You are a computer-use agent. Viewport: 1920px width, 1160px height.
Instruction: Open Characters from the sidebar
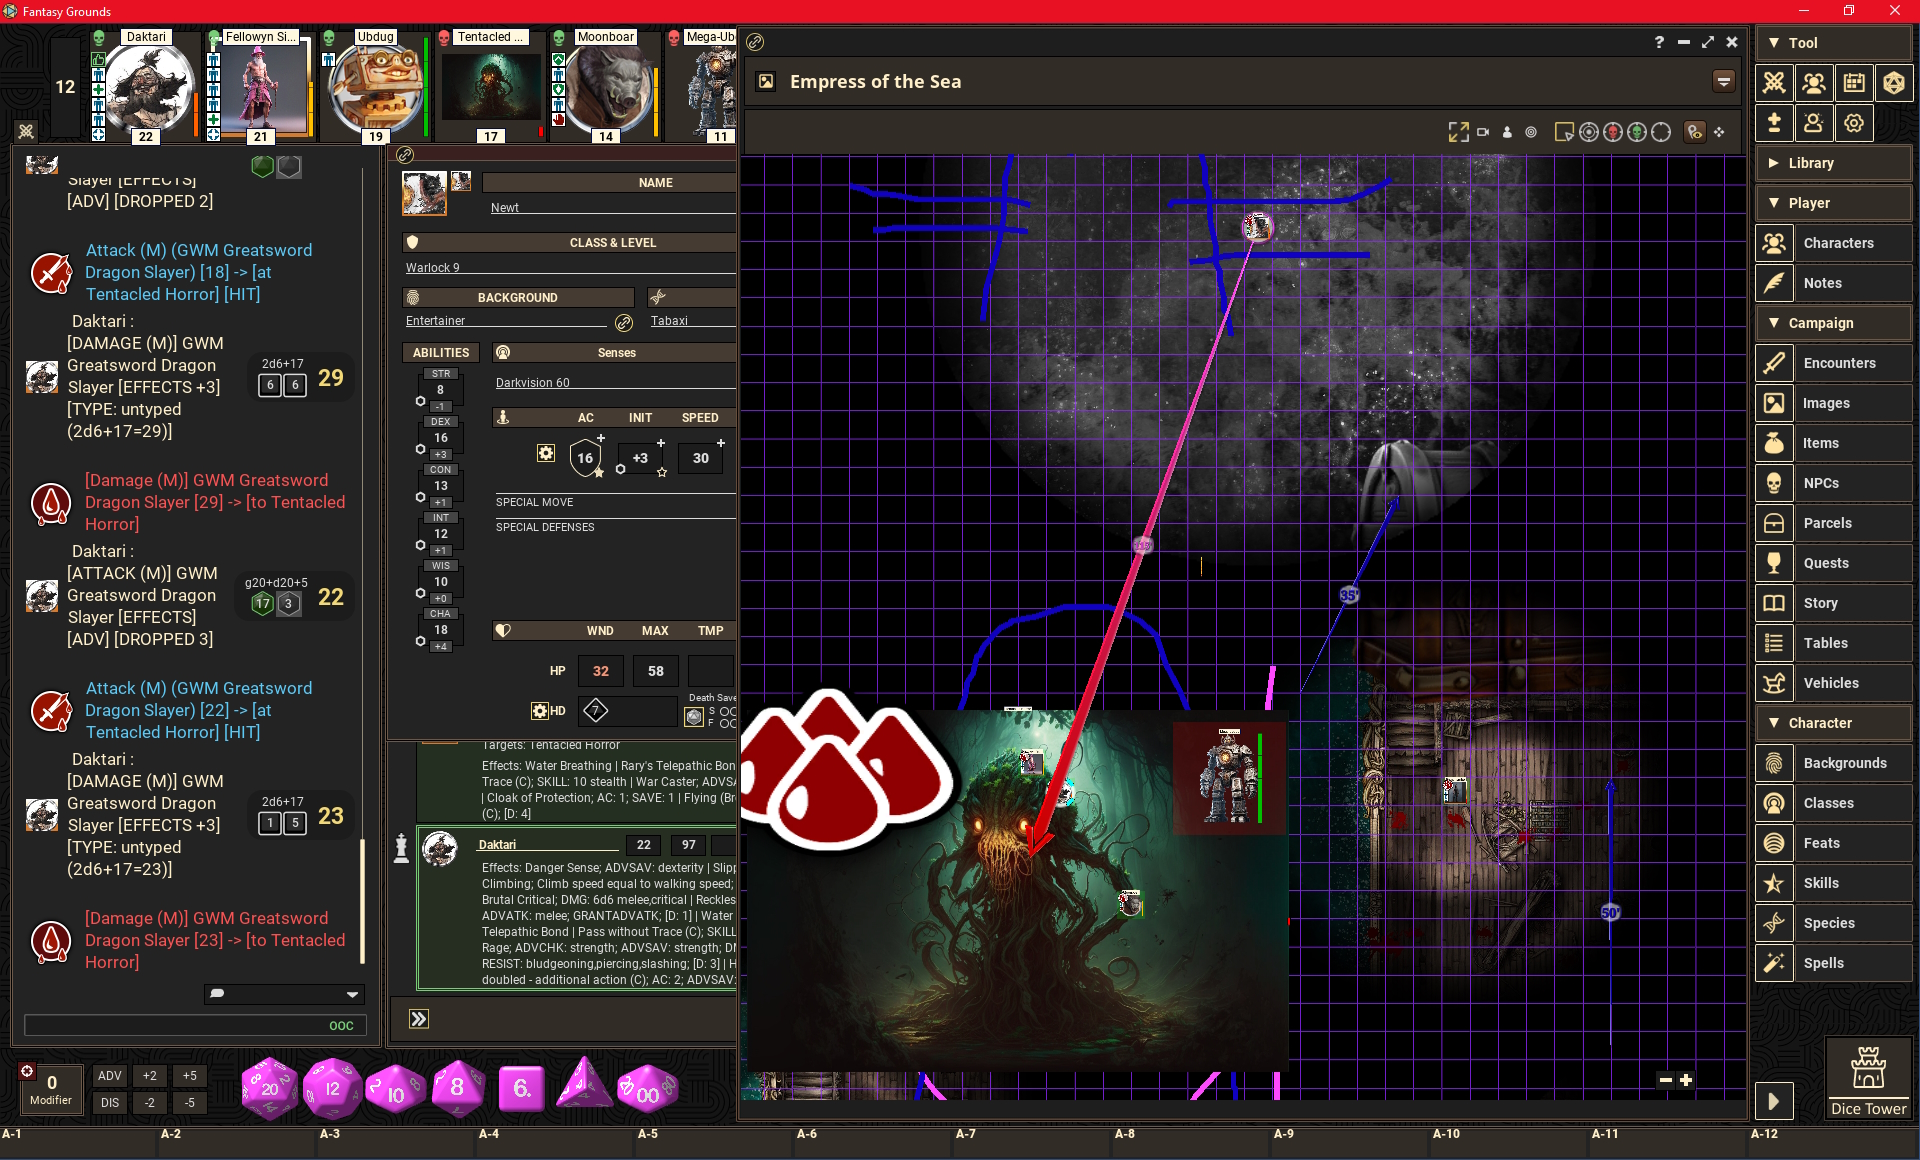(1833, 243)
